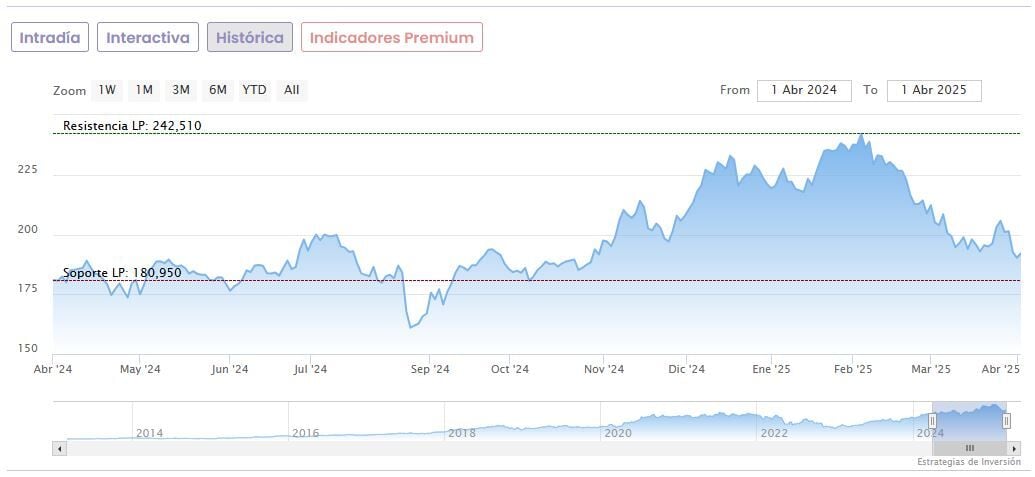
Task: Grab the right navigator range handle
Action: point(1006,421)
